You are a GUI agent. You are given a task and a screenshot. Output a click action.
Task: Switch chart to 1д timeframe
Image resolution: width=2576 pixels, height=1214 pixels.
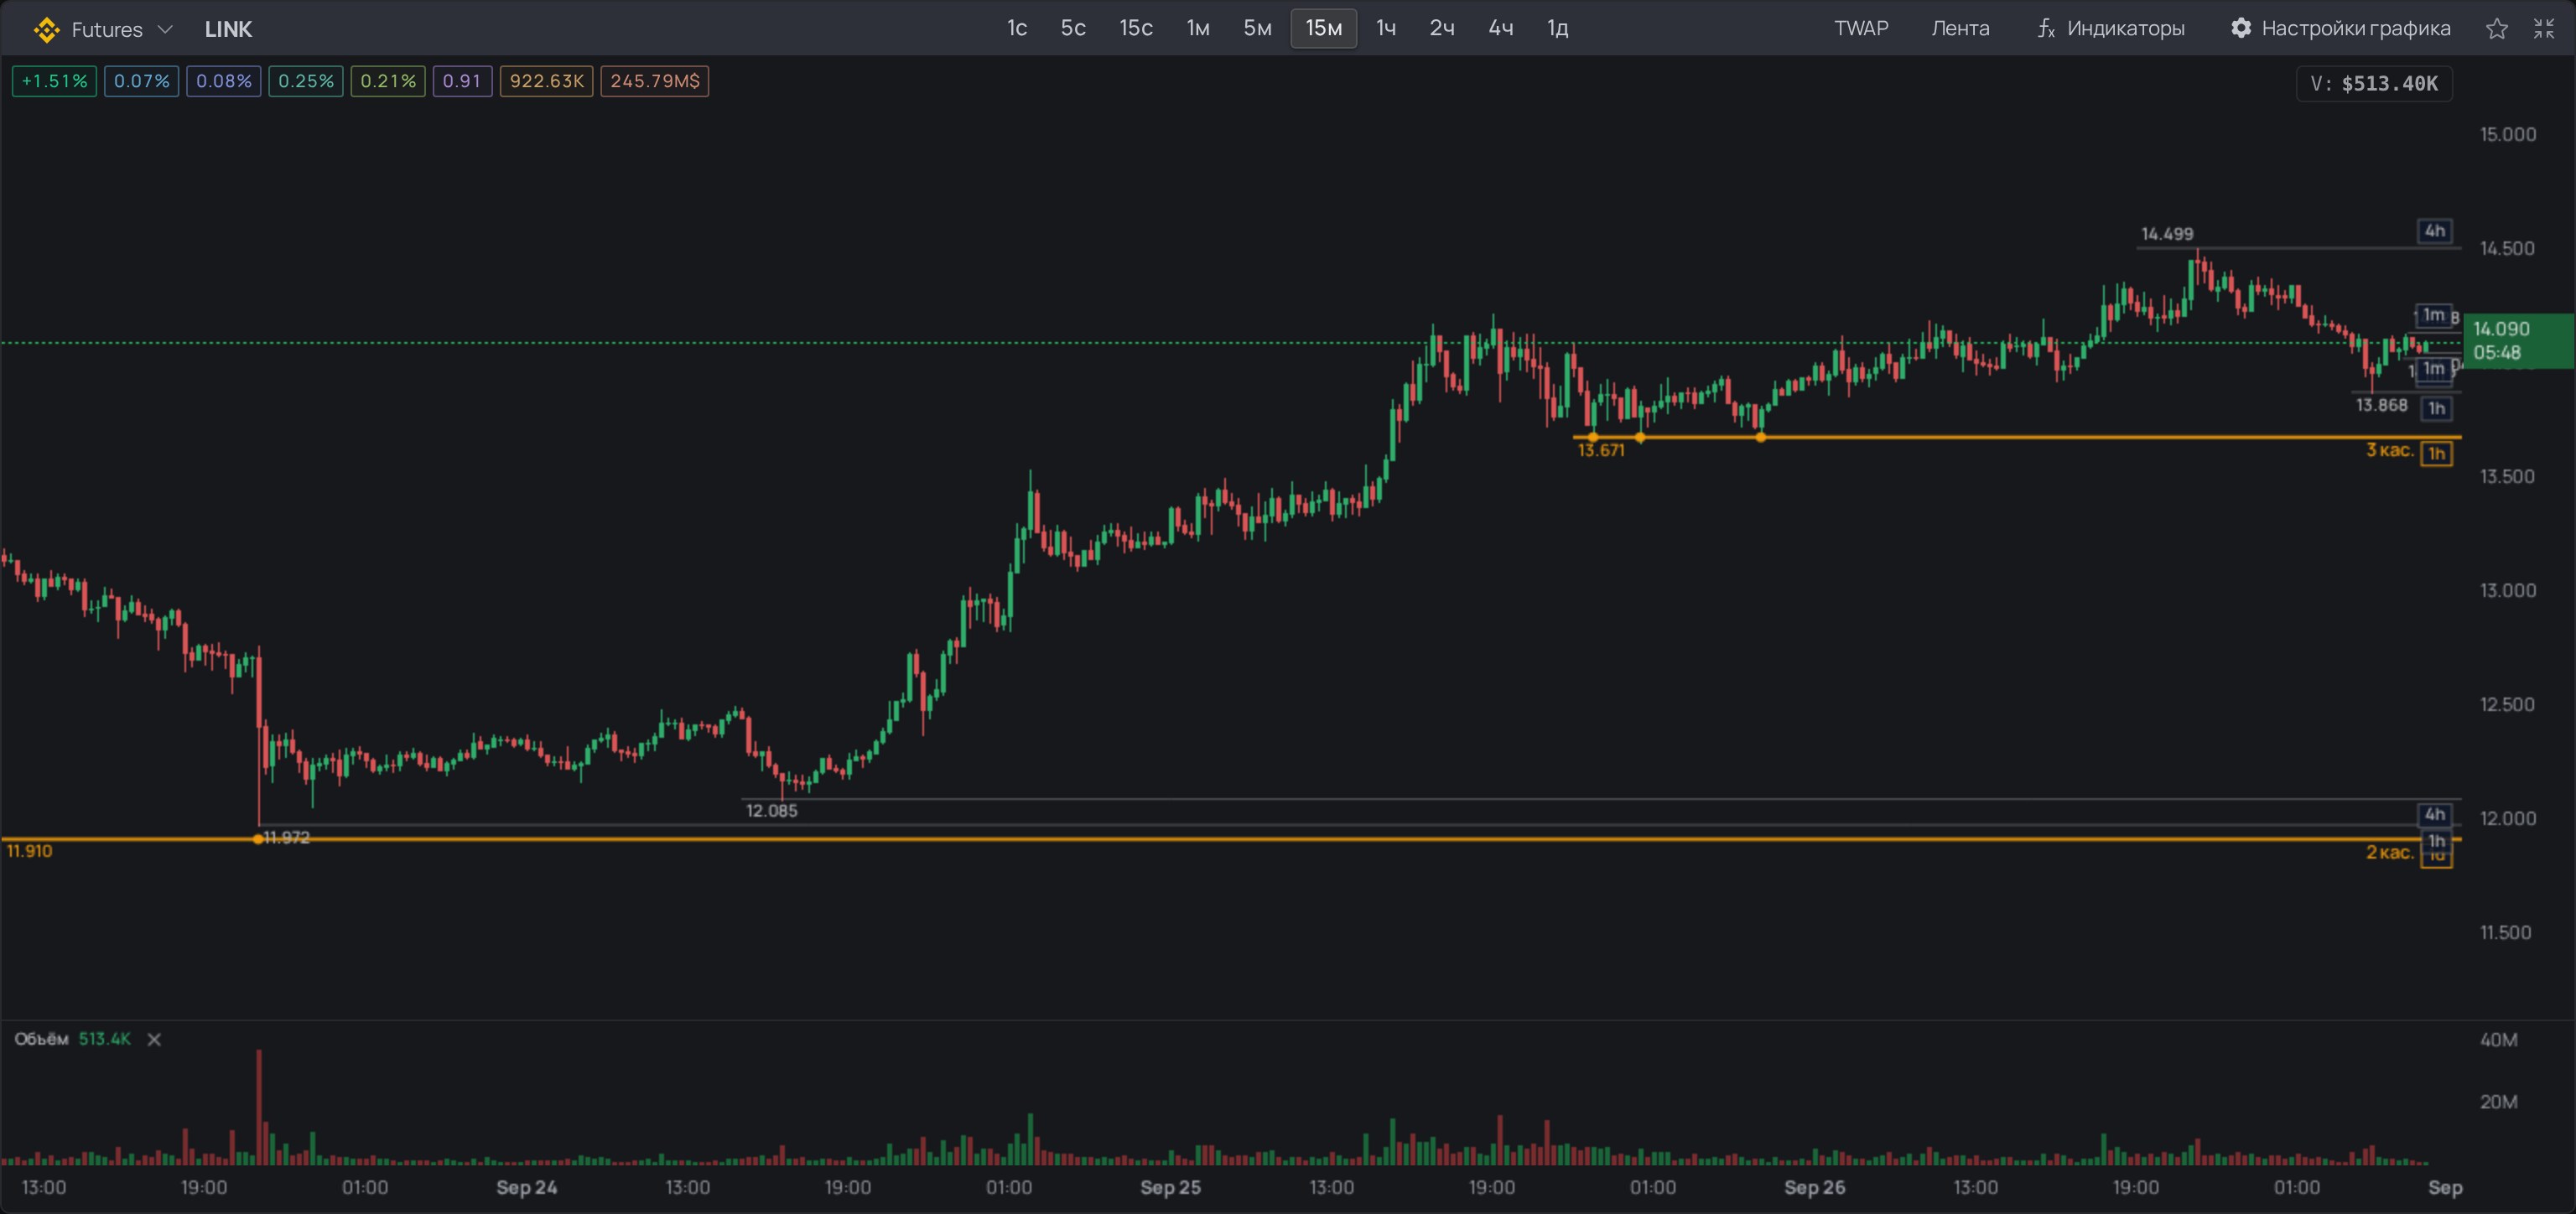(1558, 28)
